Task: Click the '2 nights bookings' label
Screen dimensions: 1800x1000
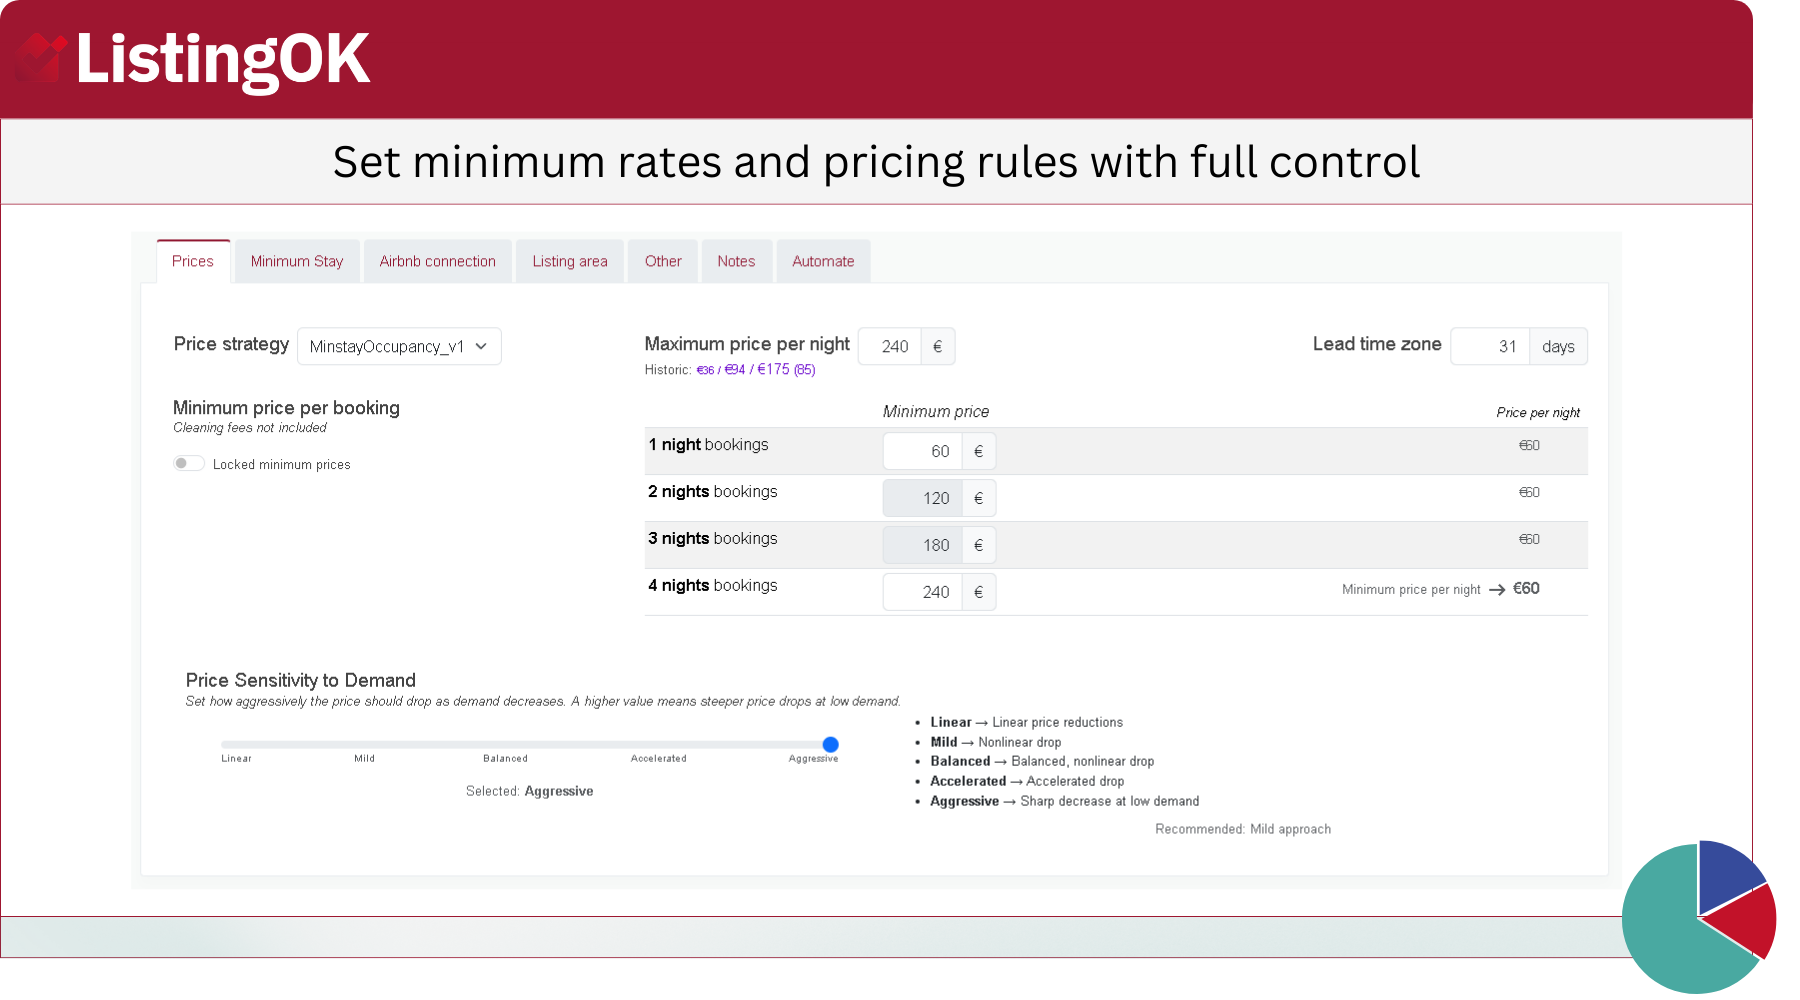Action: (712, 491)
